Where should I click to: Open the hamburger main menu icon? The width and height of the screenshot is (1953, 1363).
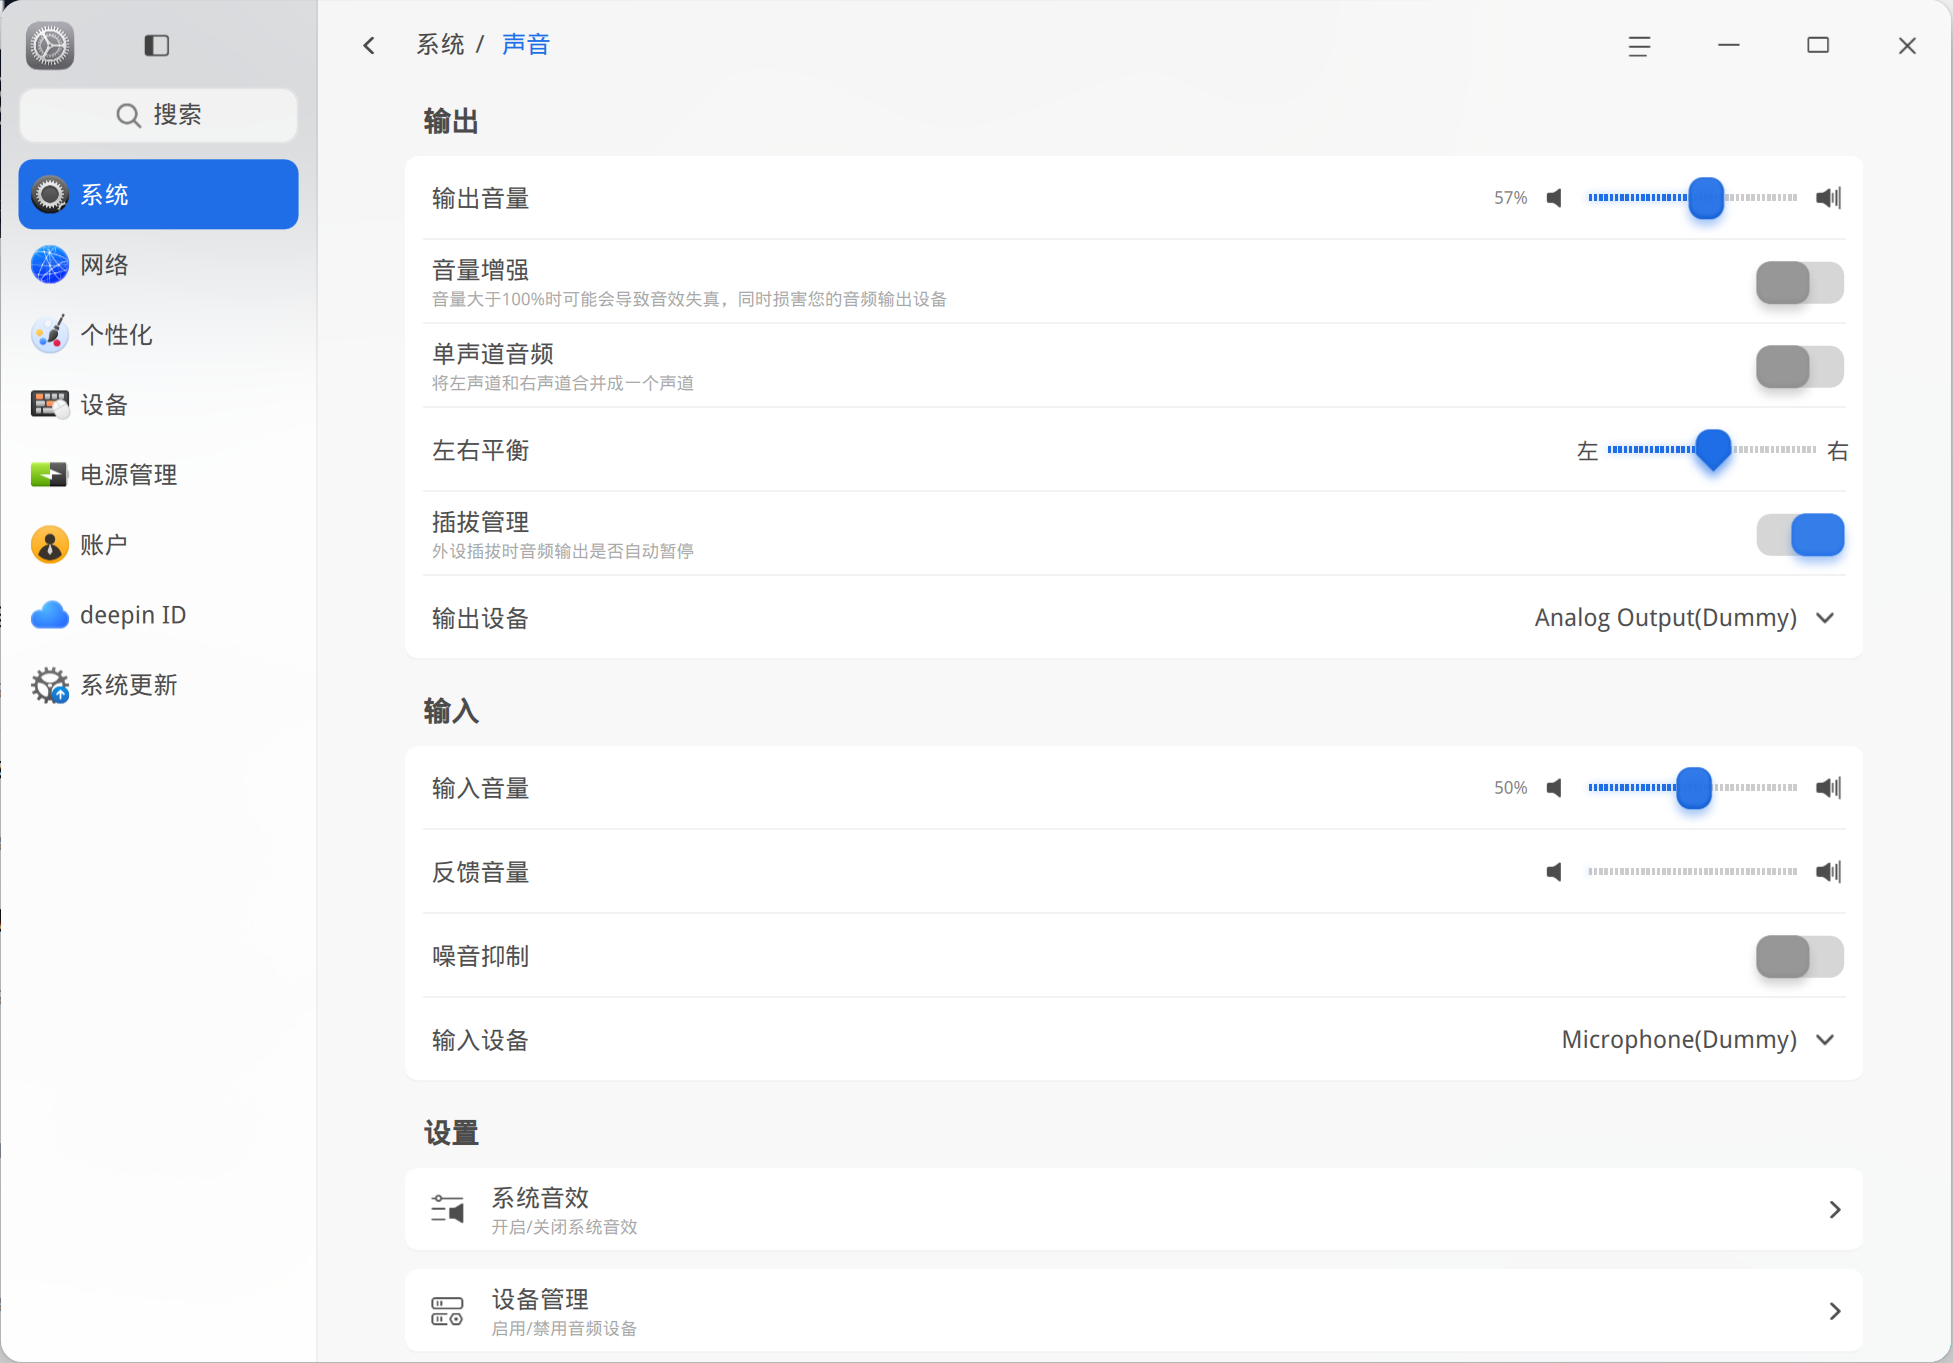1639,46
